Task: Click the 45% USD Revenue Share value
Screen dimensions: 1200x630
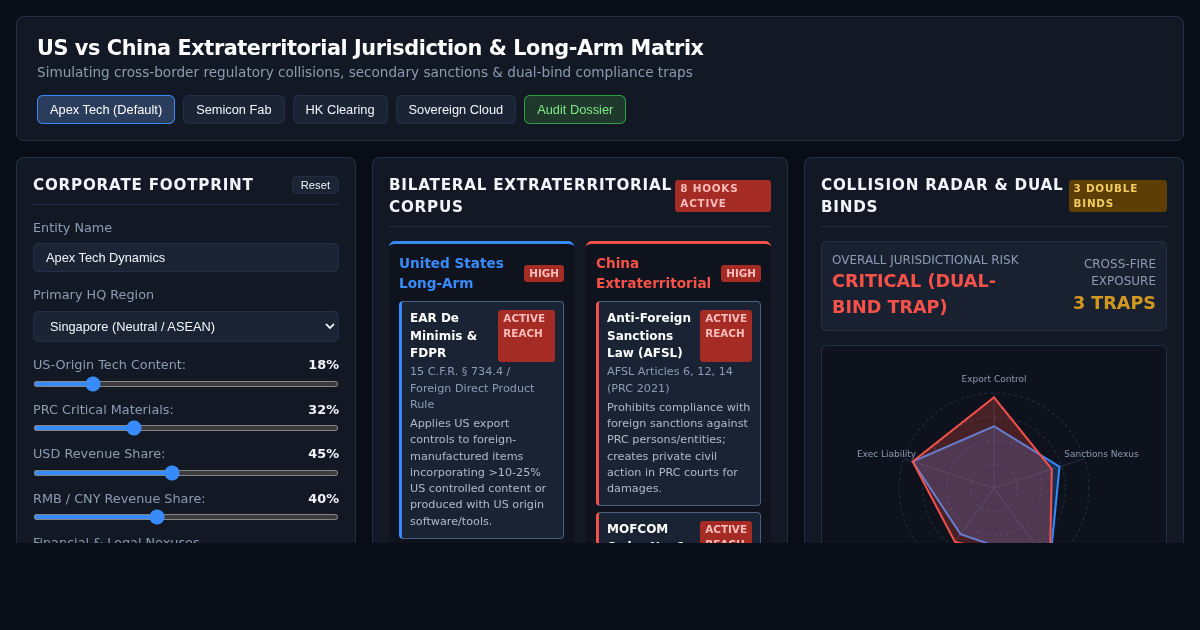Action: click(x=323, y=454)
